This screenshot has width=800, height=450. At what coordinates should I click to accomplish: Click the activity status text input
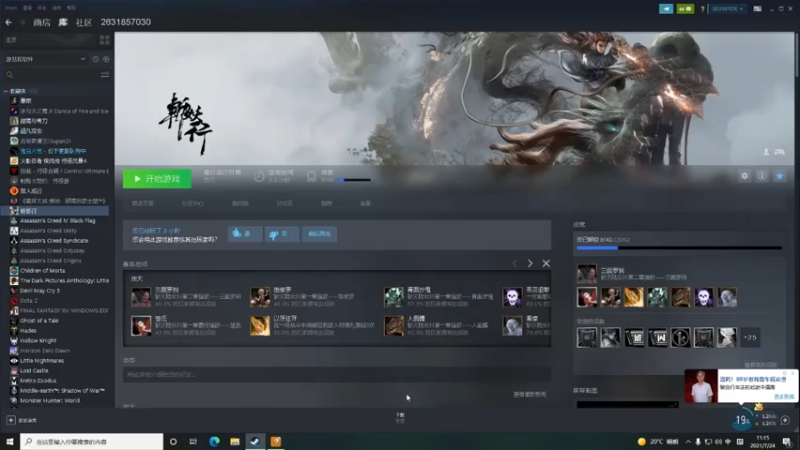(x=337, y=374)
